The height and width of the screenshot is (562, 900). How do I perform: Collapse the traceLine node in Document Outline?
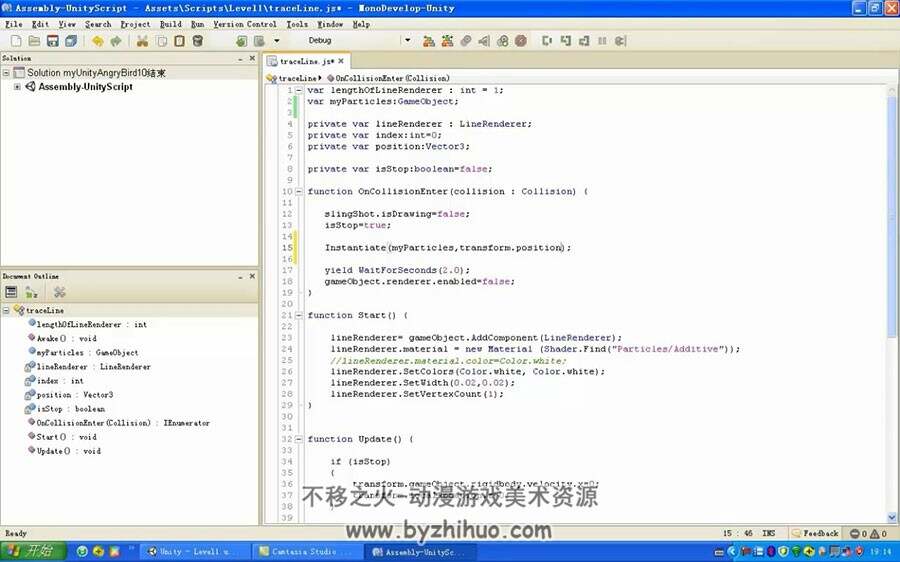[x=6, y=311]
